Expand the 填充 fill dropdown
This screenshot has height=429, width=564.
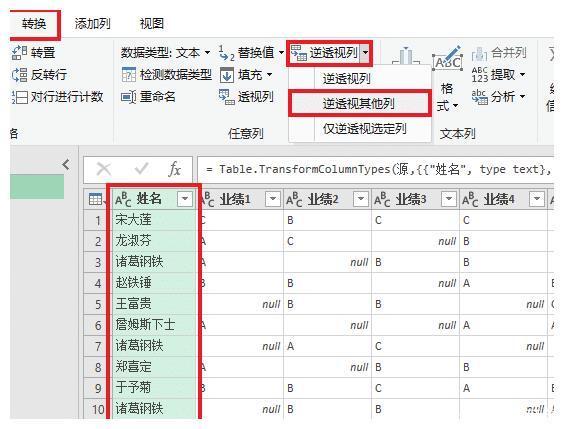(x=269, y=75)
